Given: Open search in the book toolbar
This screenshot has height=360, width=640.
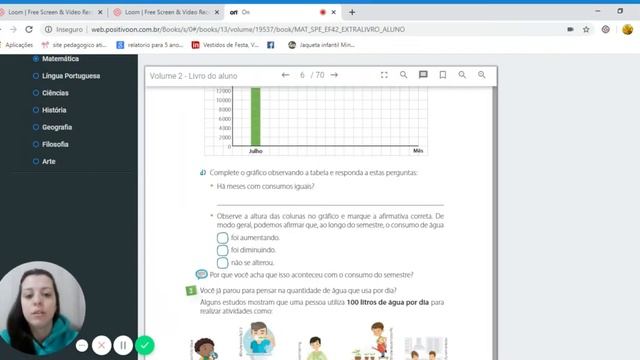Looking at the screenshot, I should click(403, 75).
